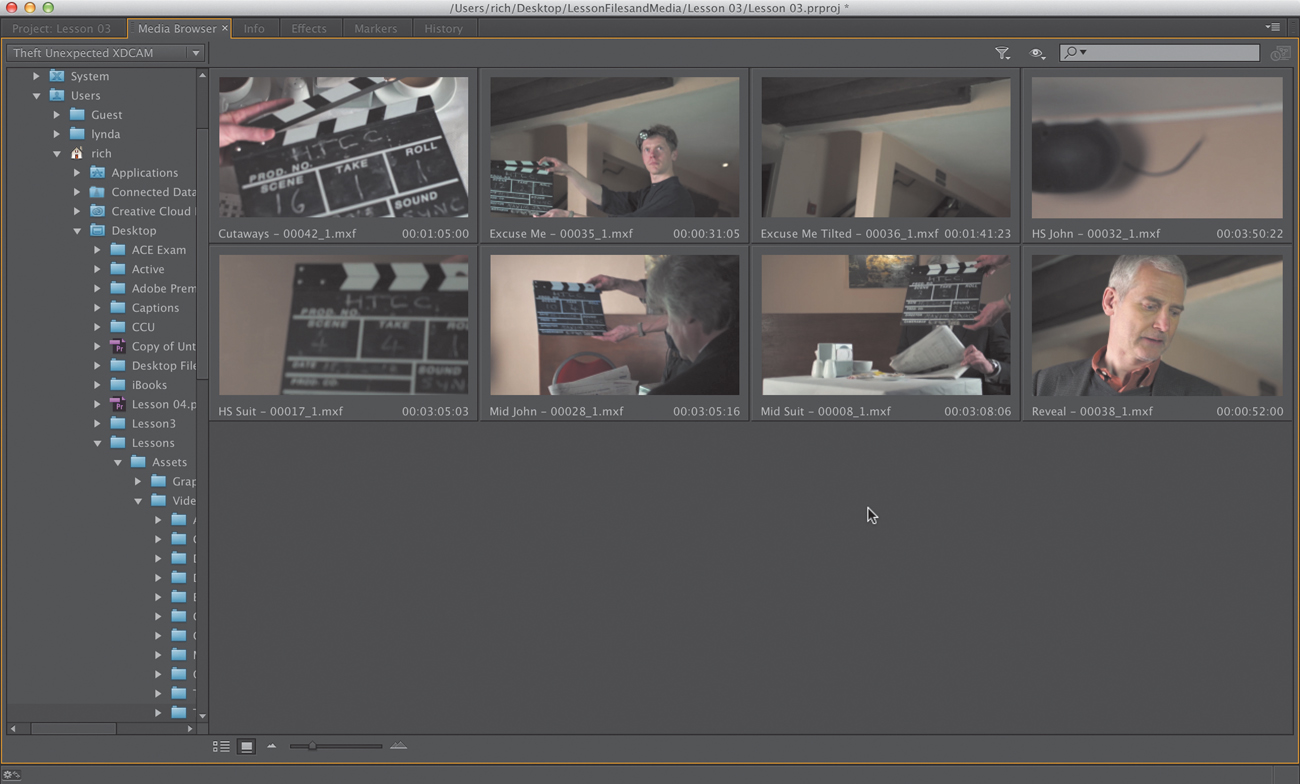This screenshot has height=784, width=1300.
Task: Select the Reveal - 00038_1.mxf clip
Action: 1157,325
